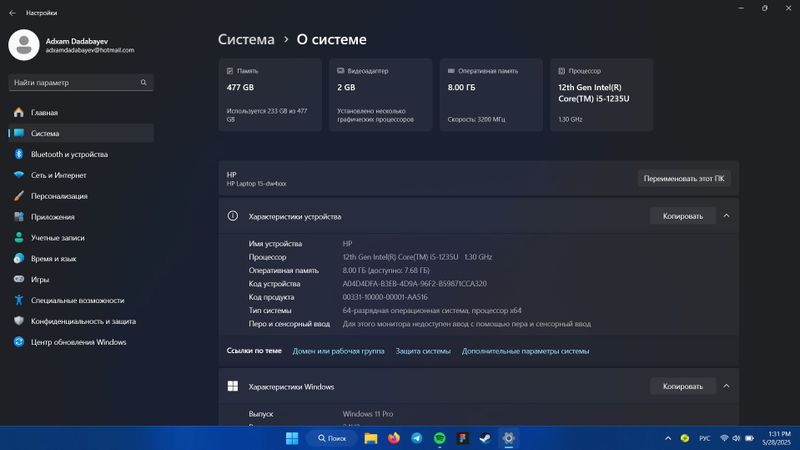Switch input language via РУС indicator
Image resolution: width=800 pixels, height=450 pixels.
tap(705, 438)
